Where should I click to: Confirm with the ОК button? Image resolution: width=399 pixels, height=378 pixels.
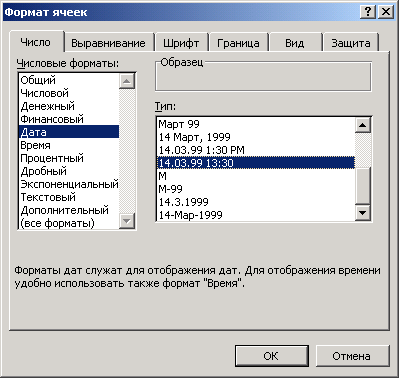271,356
